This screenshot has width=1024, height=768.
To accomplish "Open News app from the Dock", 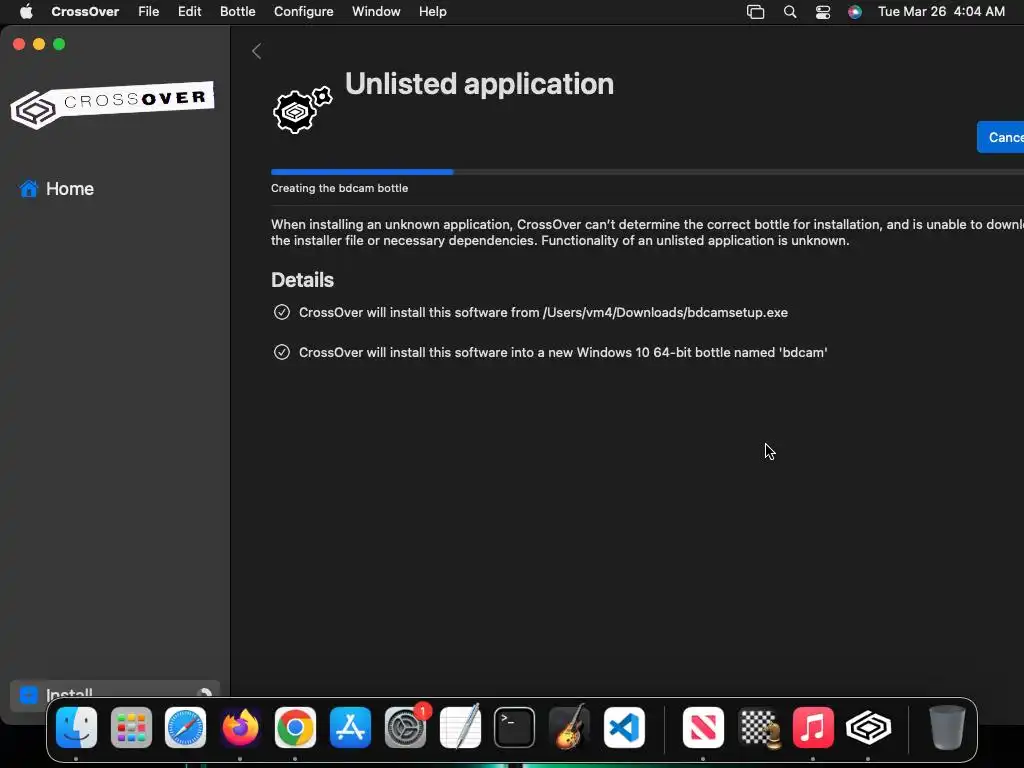I will click(703, 727).
